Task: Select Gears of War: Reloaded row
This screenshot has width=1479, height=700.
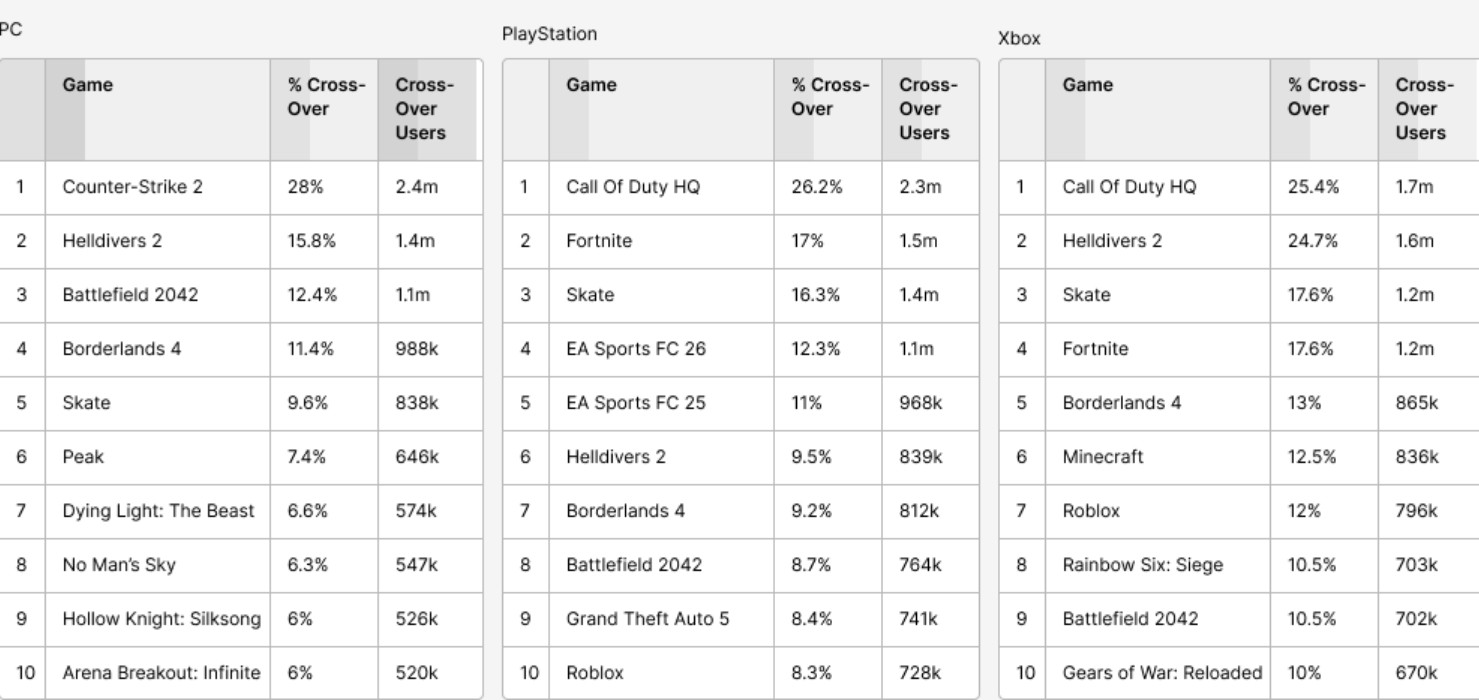Action: [x=1239, y=673]
